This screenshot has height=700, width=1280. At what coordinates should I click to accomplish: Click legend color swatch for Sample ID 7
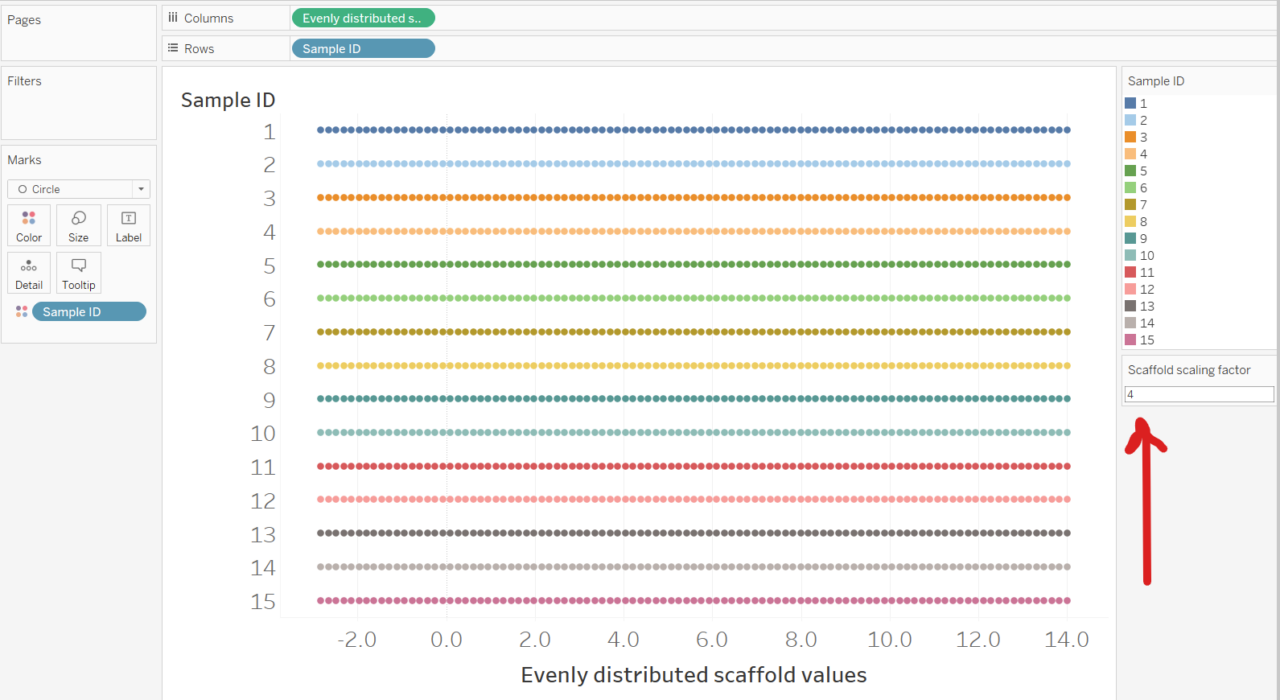[x=1130, y=204]
